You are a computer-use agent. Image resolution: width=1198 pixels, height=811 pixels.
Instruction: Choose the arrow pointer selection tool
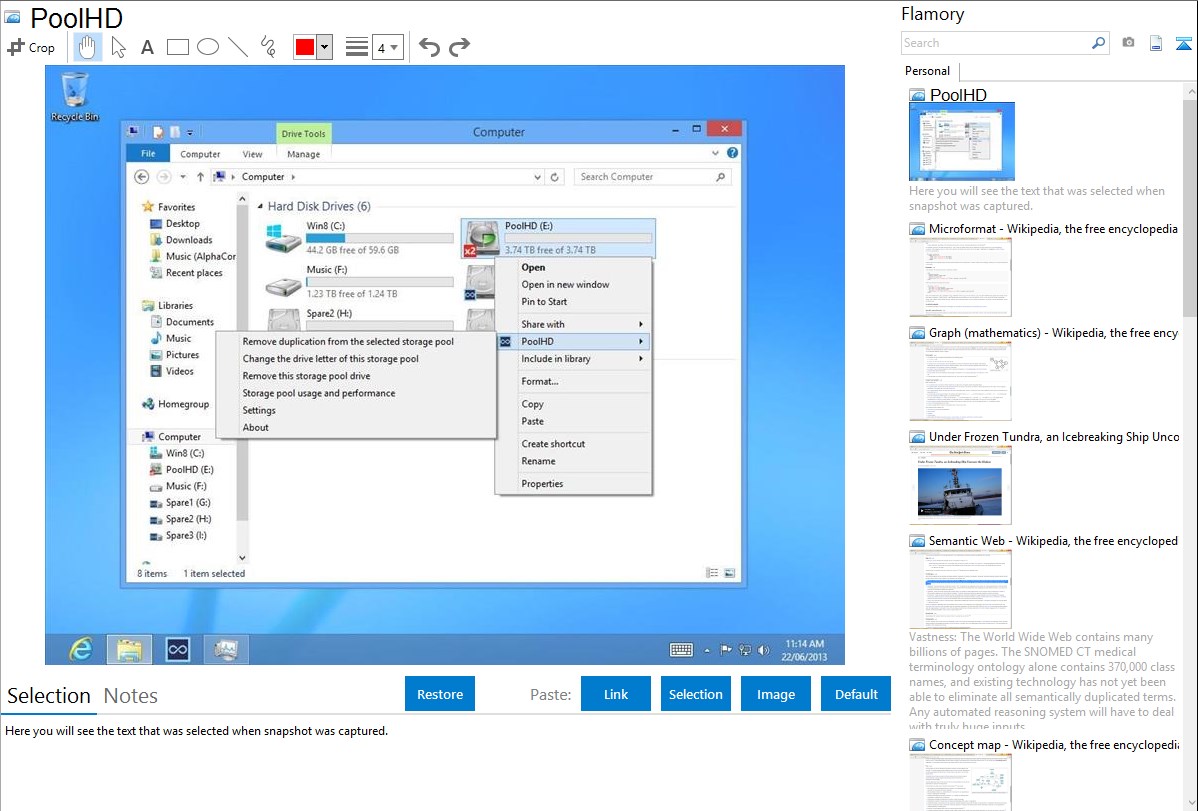click(118, 47)
